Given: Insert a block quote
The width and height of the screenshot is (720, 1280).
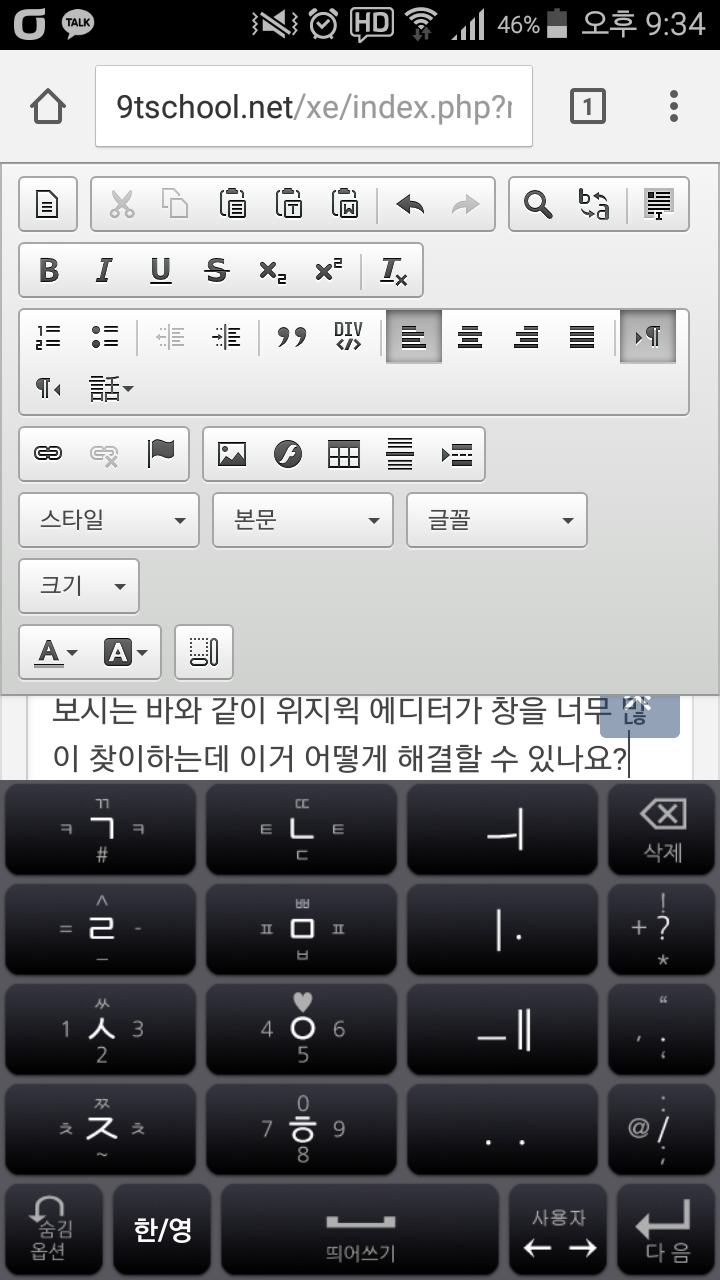Looking at the screenshot, I should pyautogui.click(x=291, y=337).
